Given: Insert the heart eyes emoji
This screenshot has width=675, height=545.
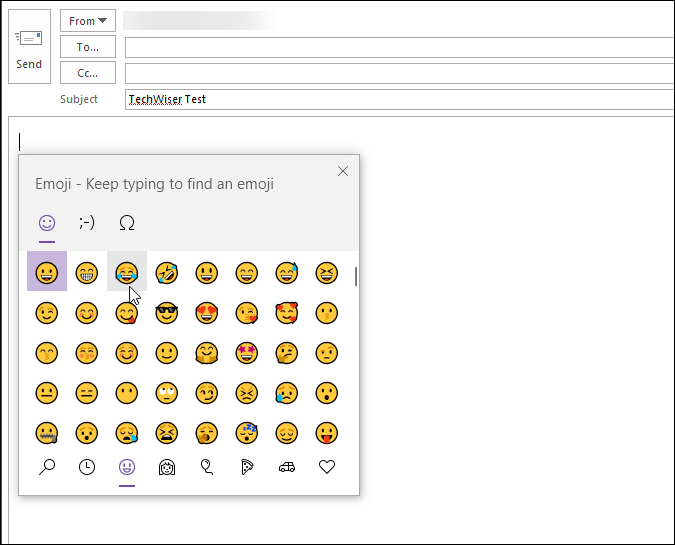Looking at the screenshot, I should [x=207, y=313].
